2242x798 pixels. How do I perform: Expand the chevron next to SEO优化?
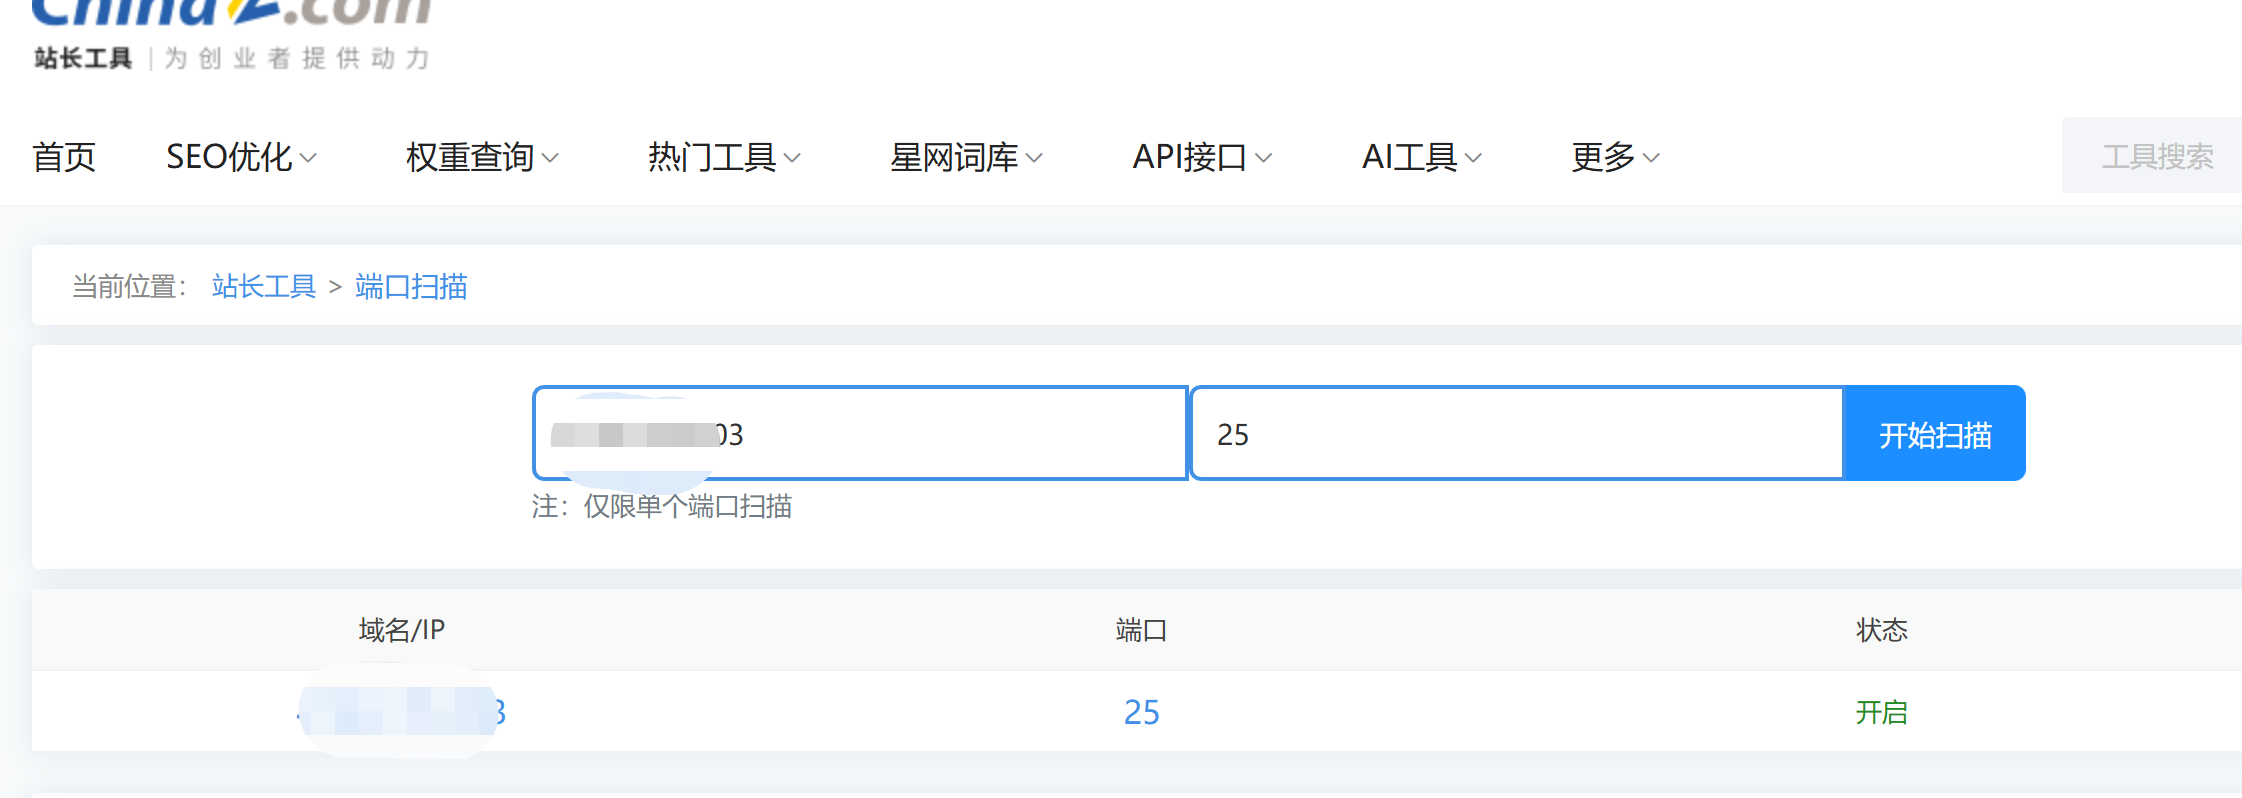point(308,158)
